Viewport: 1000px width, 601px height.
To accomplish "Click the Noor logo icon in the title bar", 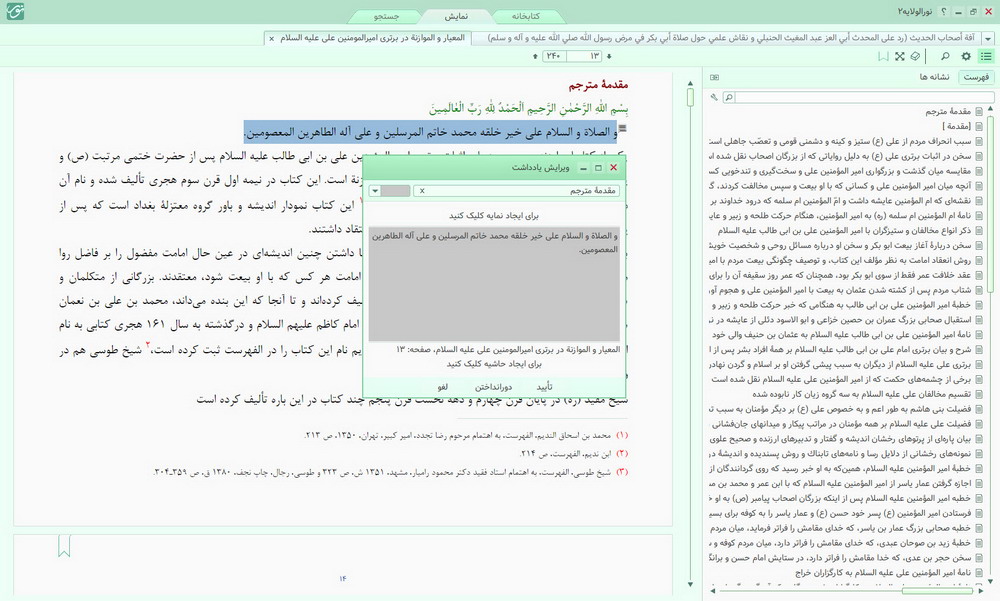I will (15, 11).
